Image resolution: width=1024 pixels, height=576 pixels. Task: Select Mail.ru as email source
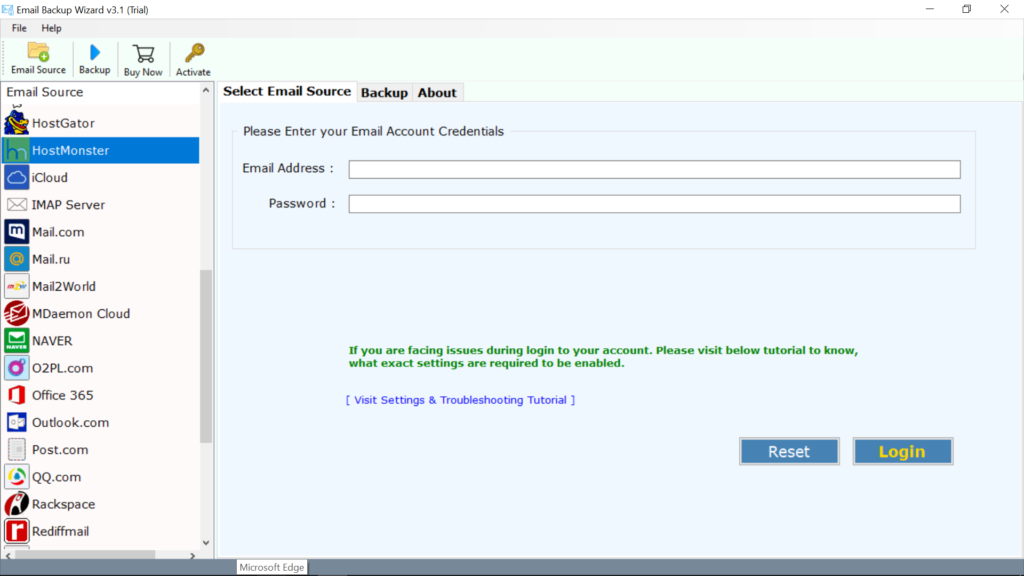[55, 258]
